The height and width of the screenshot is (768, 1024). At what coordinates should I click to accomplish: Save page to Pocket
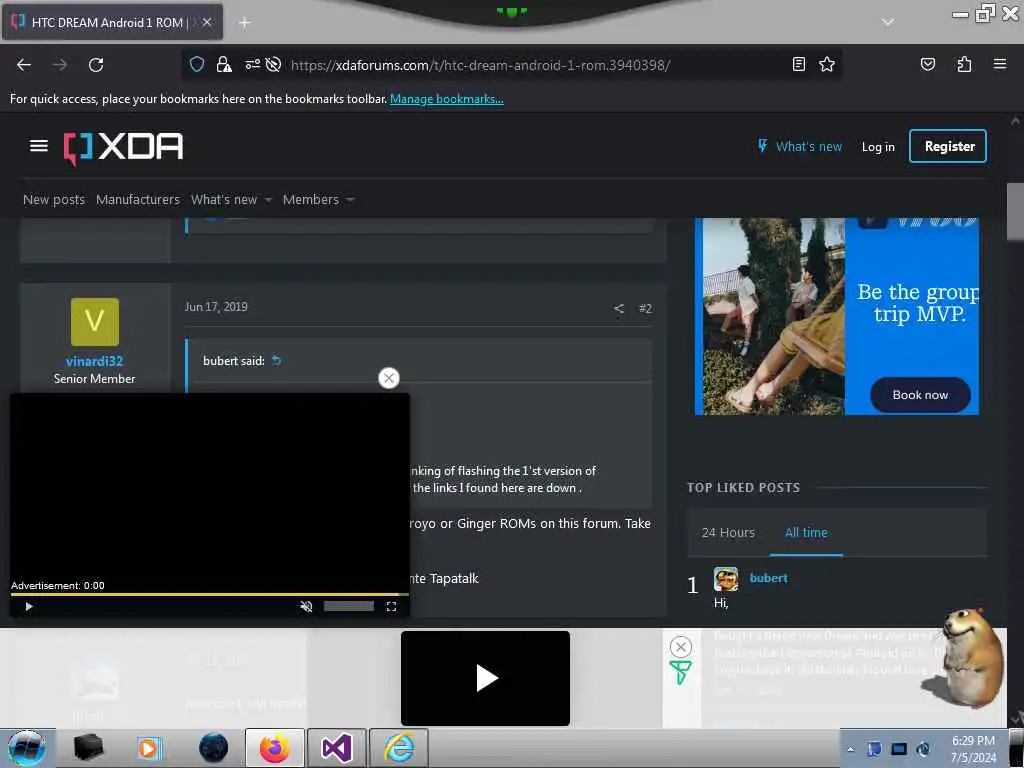927,64
